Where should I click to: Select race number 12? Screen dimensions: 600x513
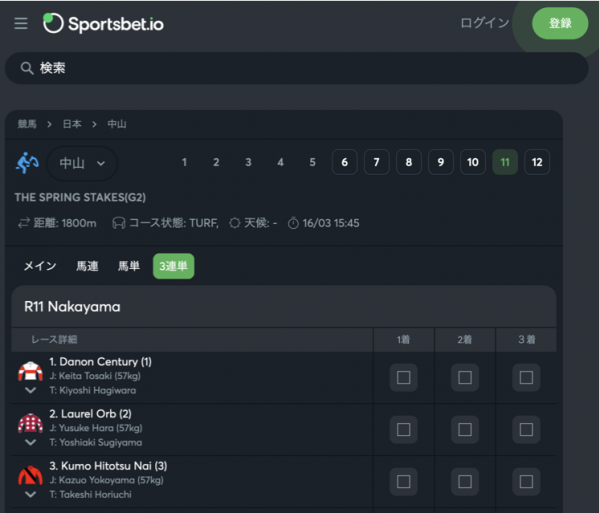[537, 162]
